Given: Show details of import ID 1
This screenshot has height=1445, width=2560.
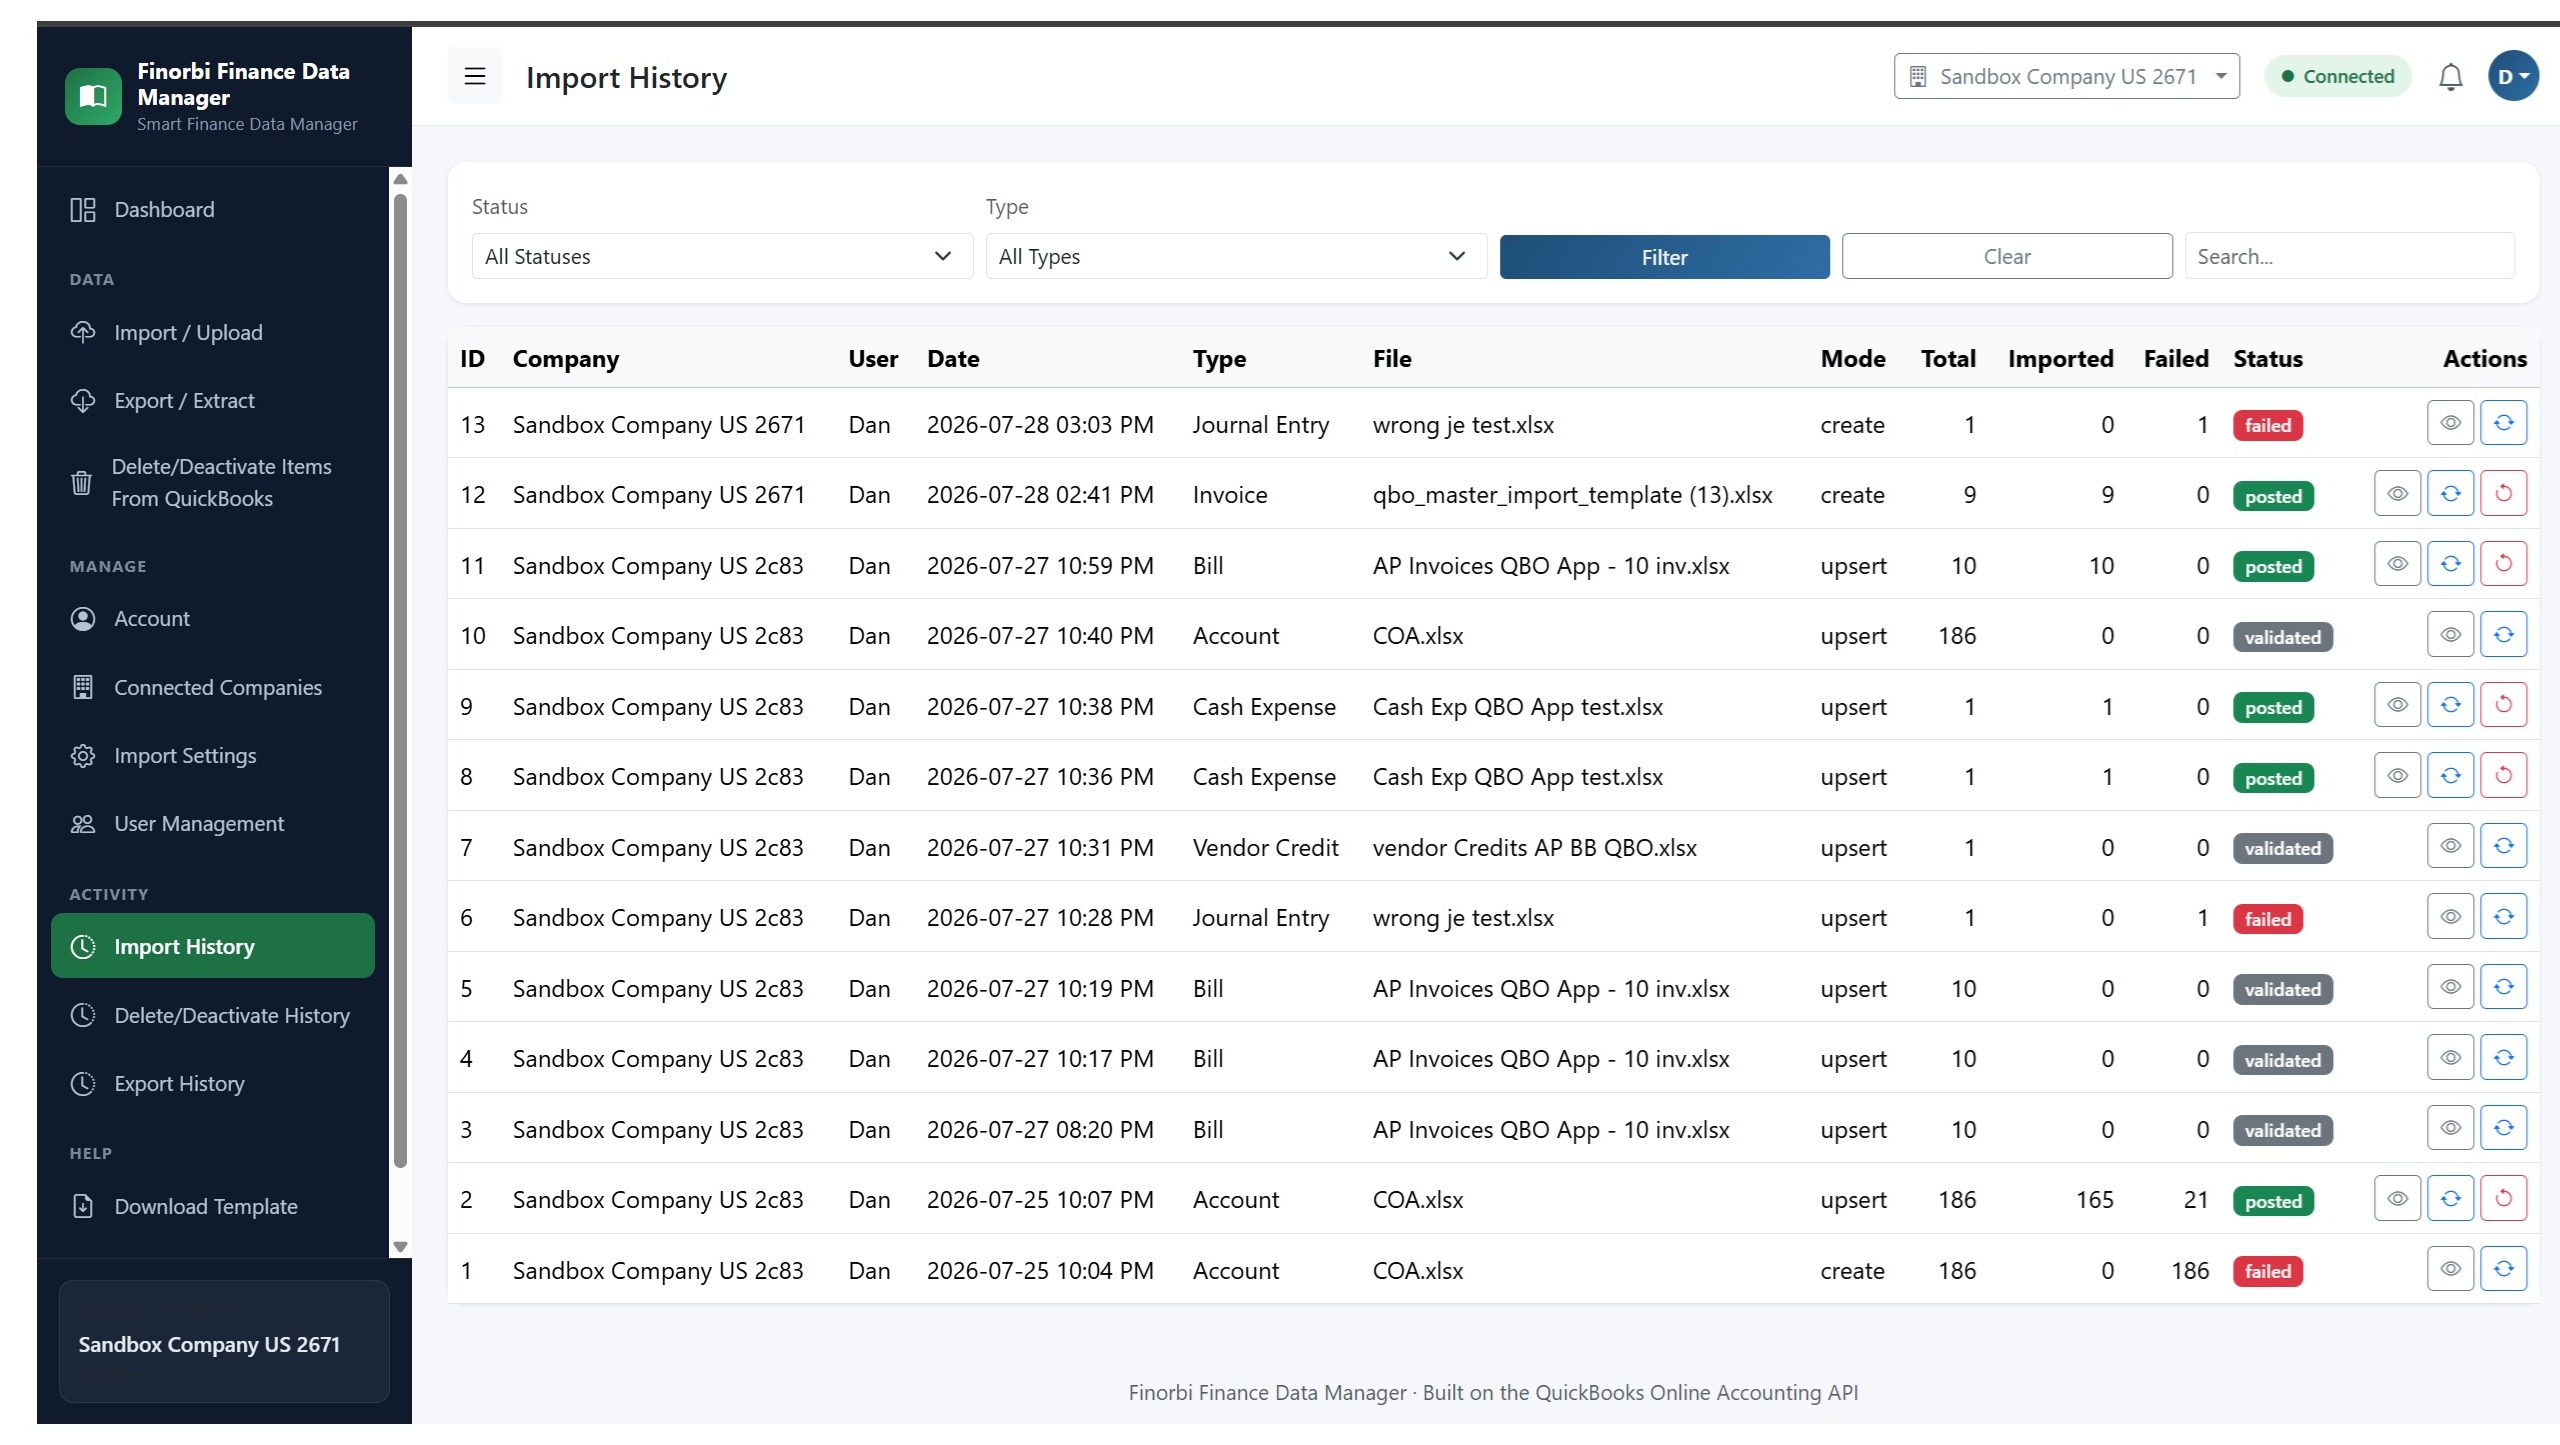Looking at the screenshot, I should point(2450,1269).
